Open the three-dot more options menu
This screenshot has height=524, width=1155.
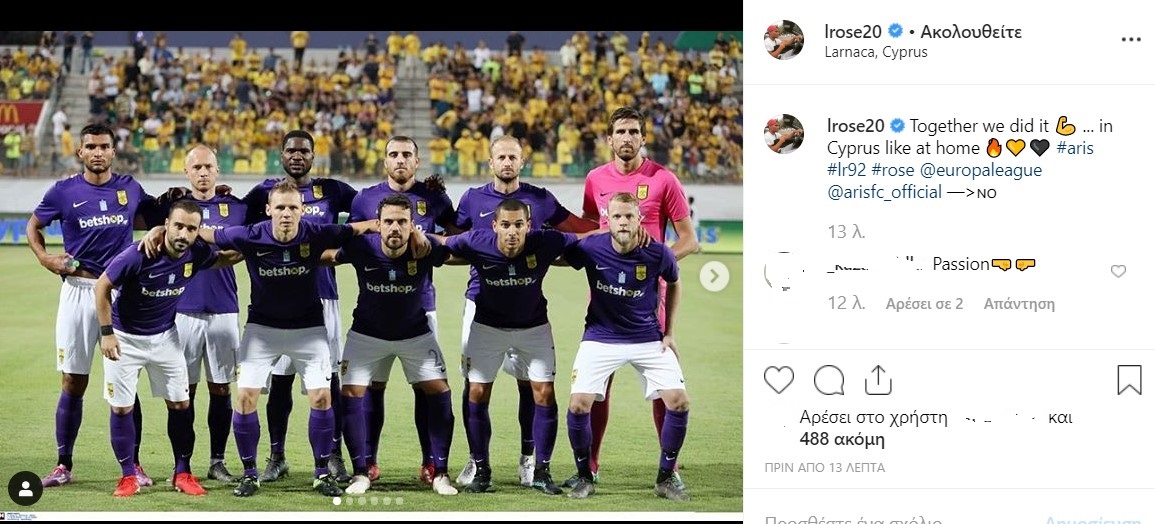click(1131, 40)
